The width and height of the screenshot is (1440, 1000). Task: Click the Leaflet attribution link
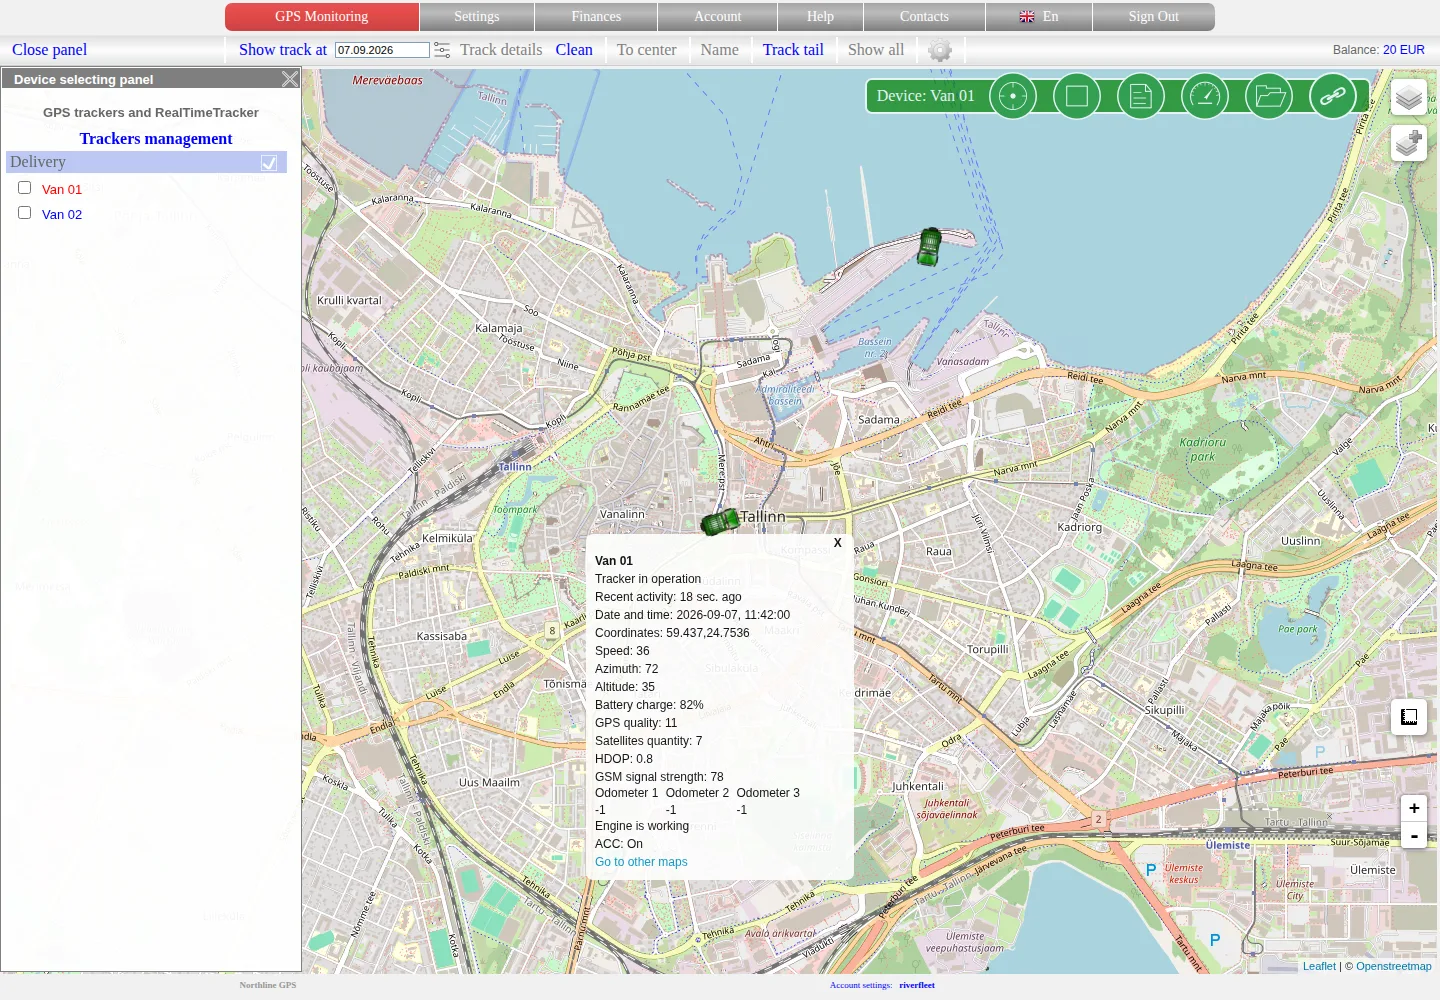(x=1319, y=966)
